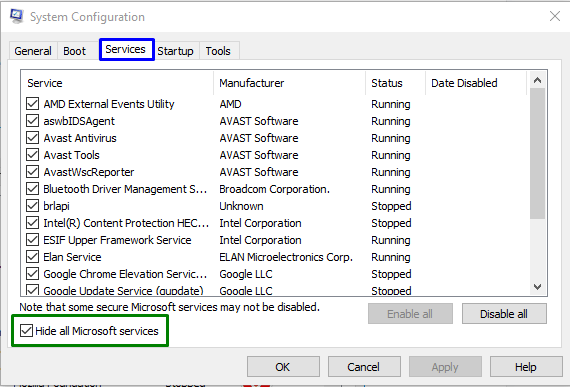This screenshot has width=570, height=387.
Task: Click the OK button
Action: (283, 367)
